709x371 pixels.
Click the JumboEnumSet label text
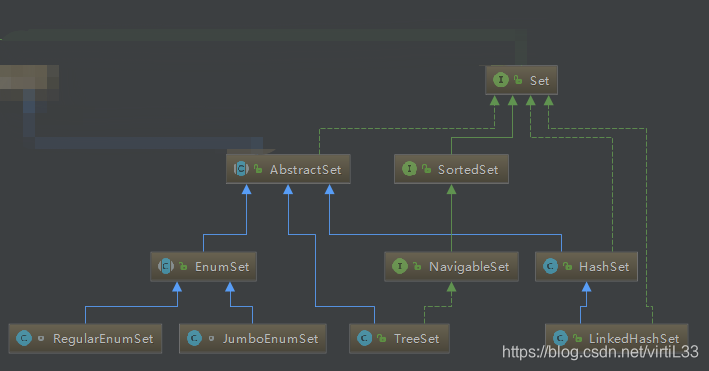270,339
